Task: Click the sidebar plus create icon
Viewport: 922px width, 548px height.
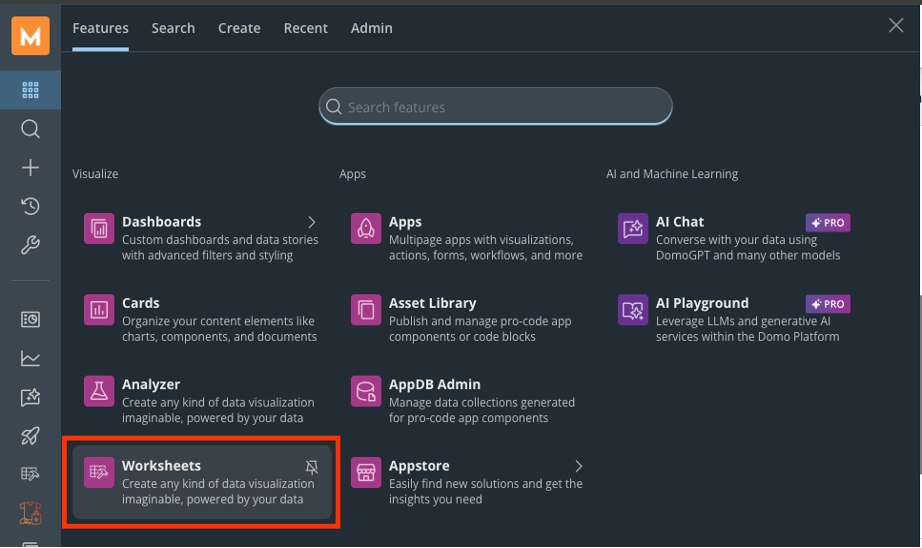Action: click(x=31, y=168)
